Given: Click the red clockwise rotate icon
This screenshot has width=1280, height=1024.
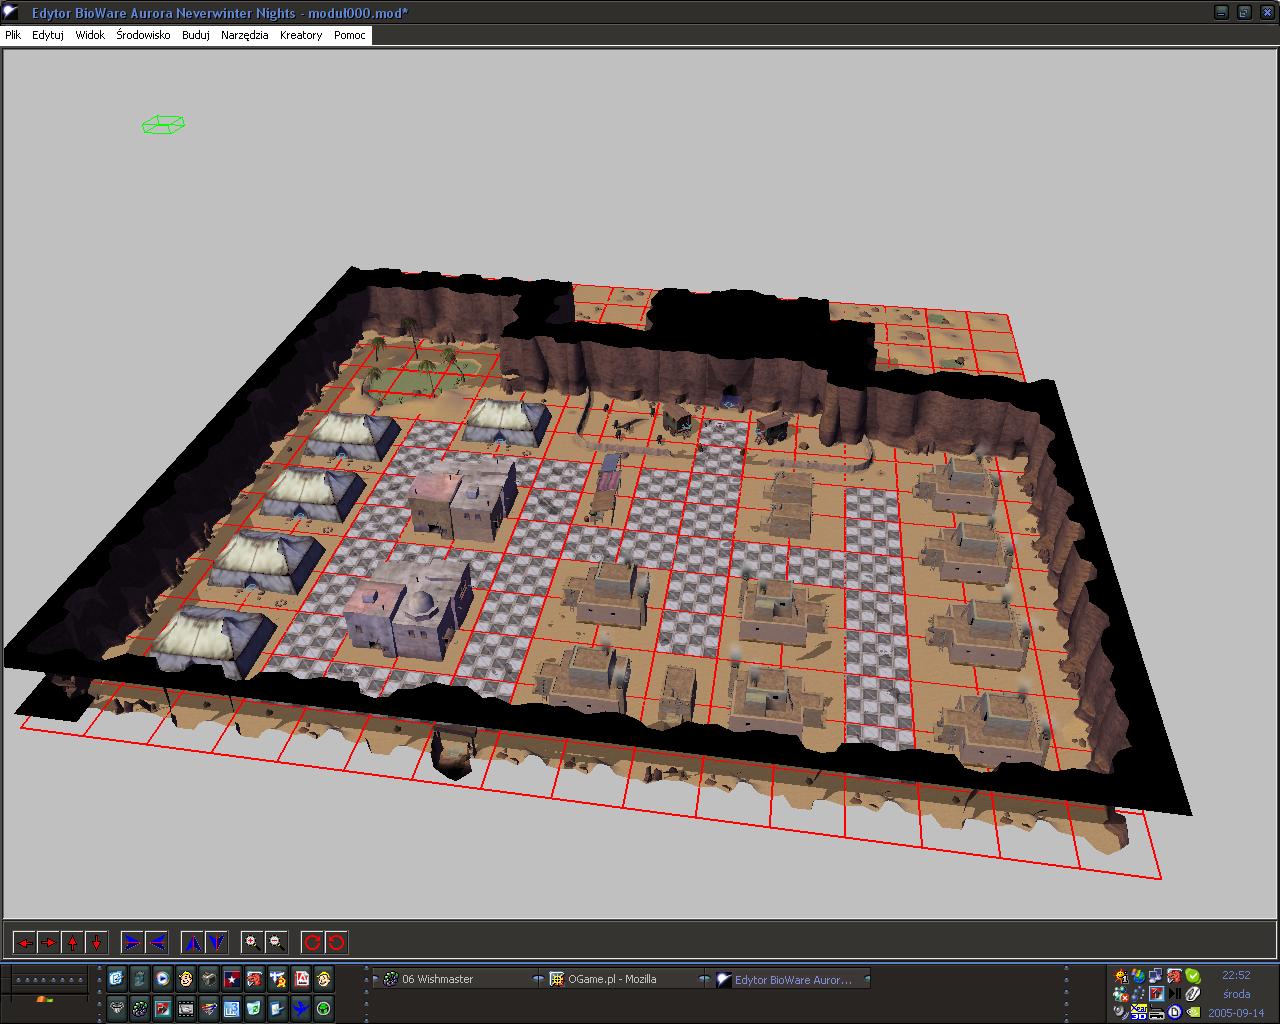Looking at the screenshot, I should click(312, 942).
